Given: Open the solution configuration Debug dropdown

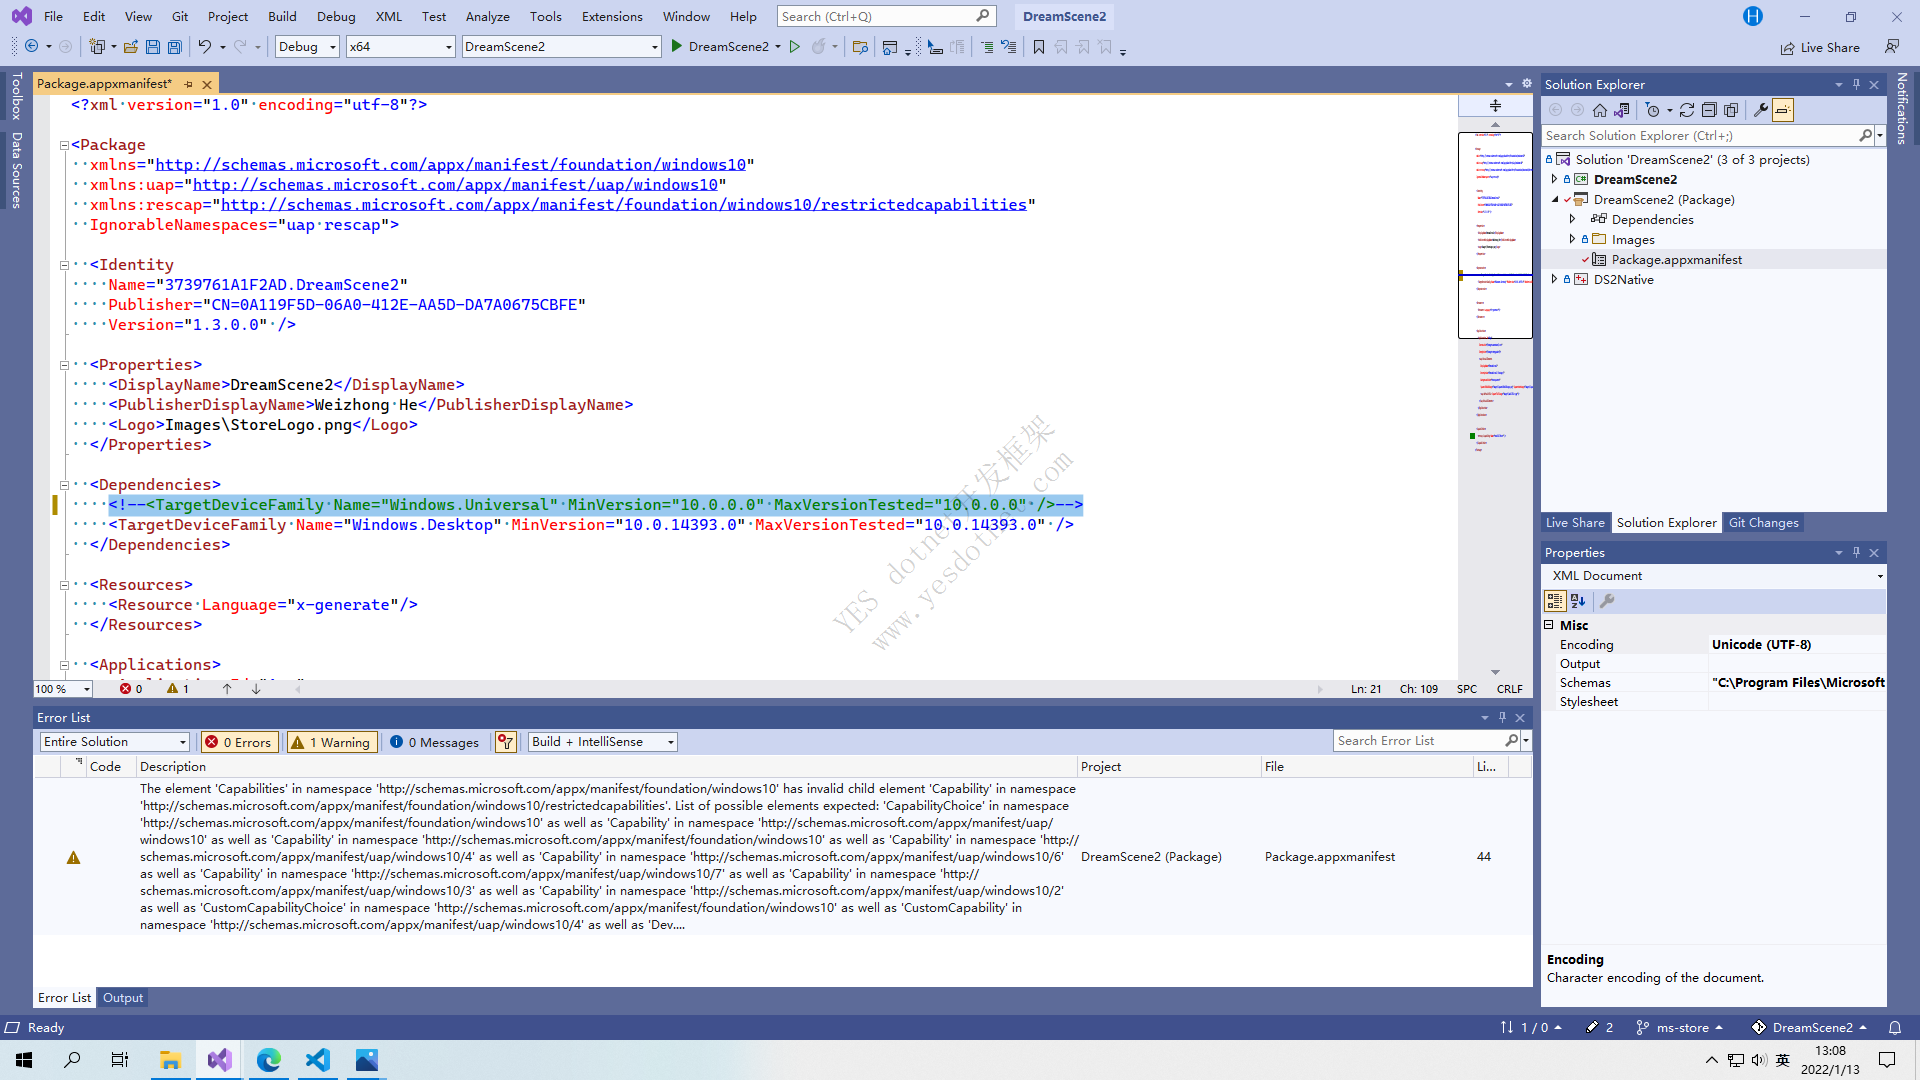Looking at the screenshot, I should [307, 47].
